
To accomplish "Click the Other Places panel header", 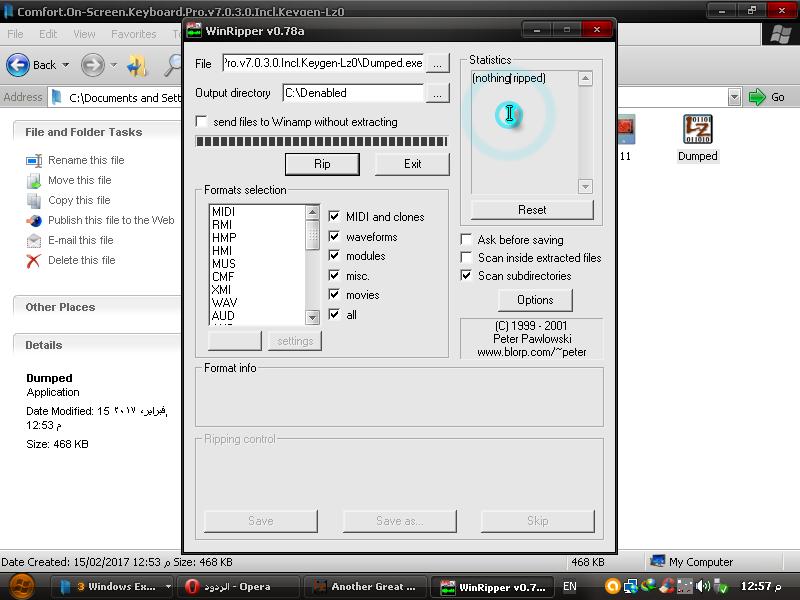I will point(97,307).
